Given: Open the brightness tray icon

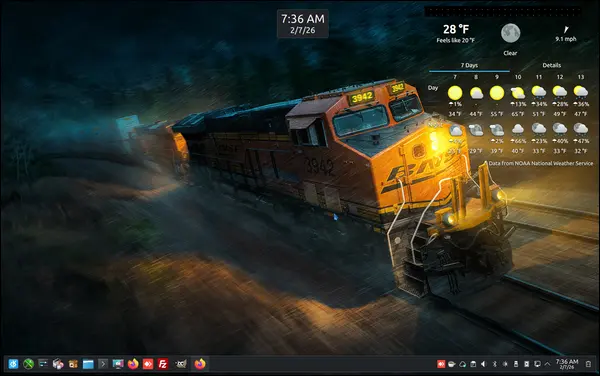Looking at the screenshot, I should pyautogui.click(x=505, y=364).
